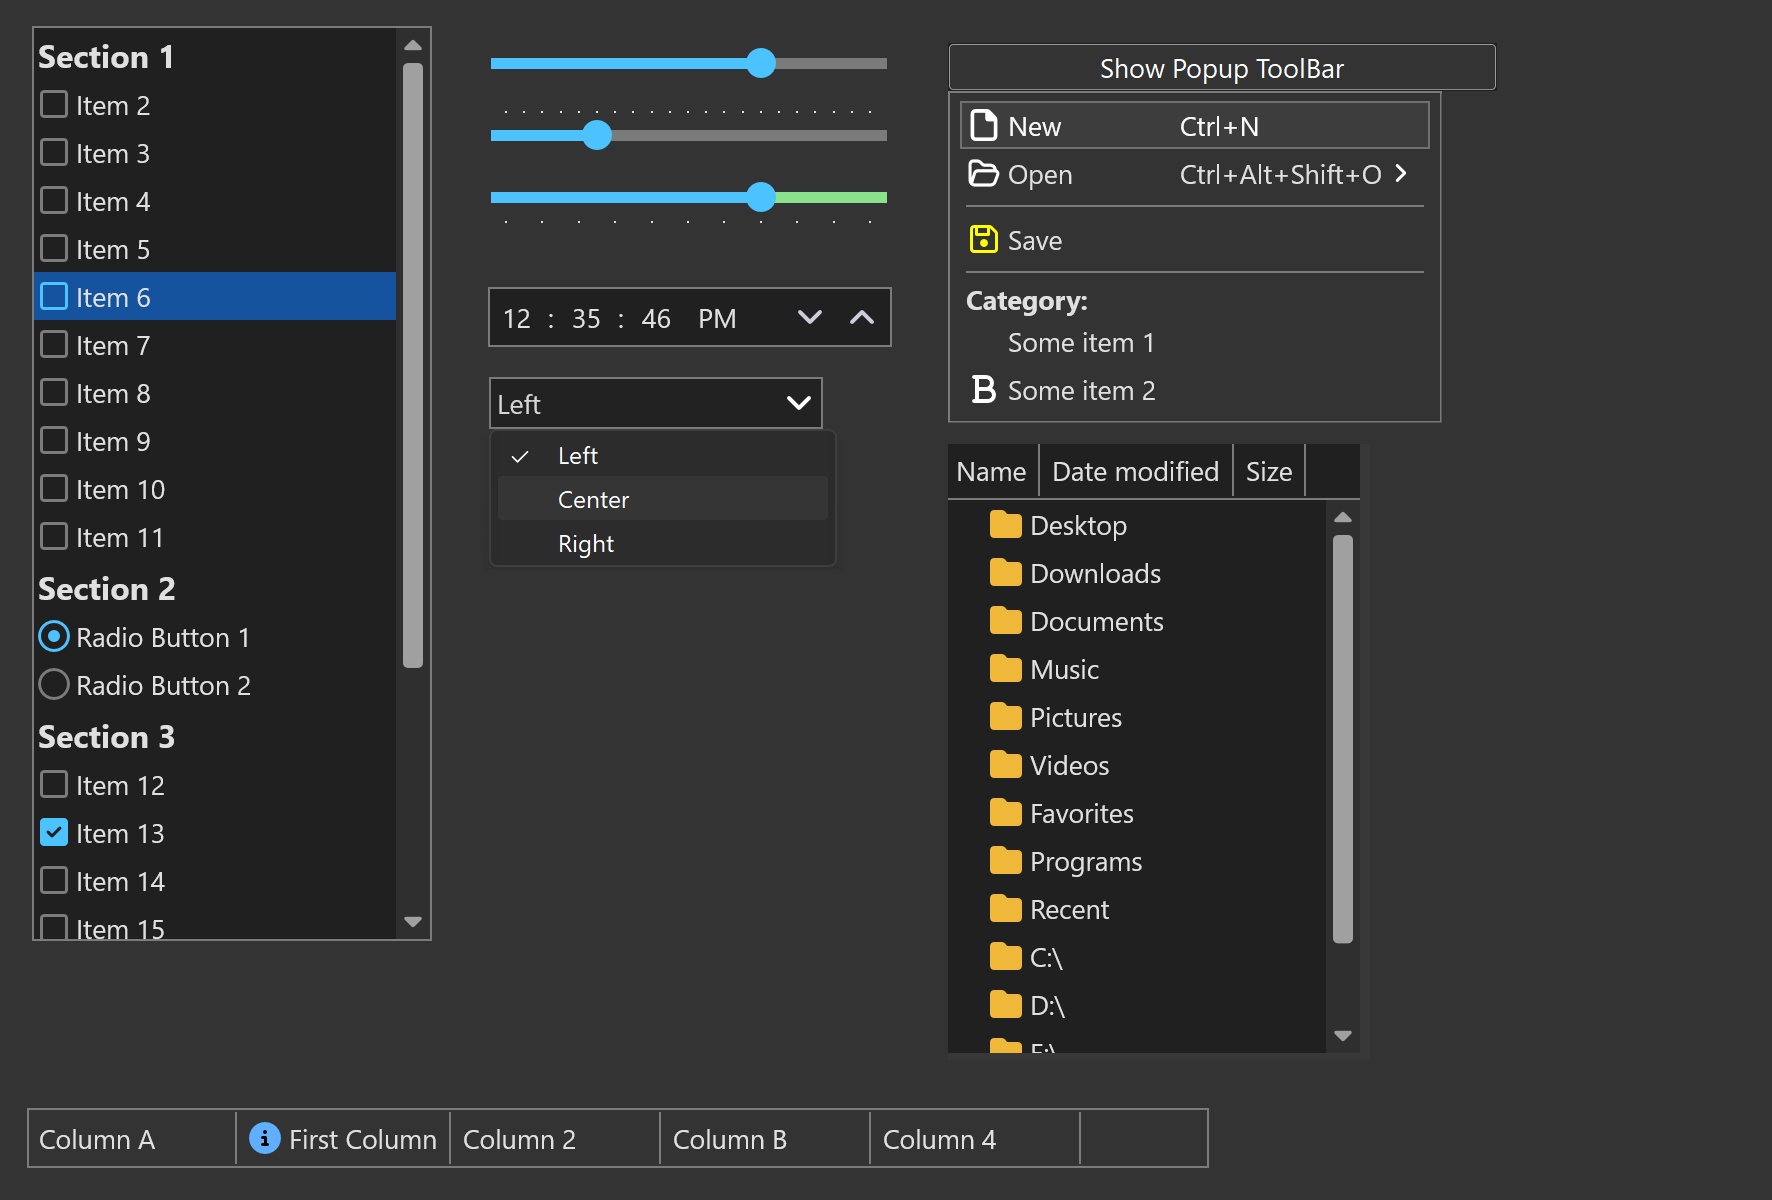Click the blue info icon in First Column header
Image resolution: width=1772 pixels, height=1200 pixels.
click(x=265, y=1138)
